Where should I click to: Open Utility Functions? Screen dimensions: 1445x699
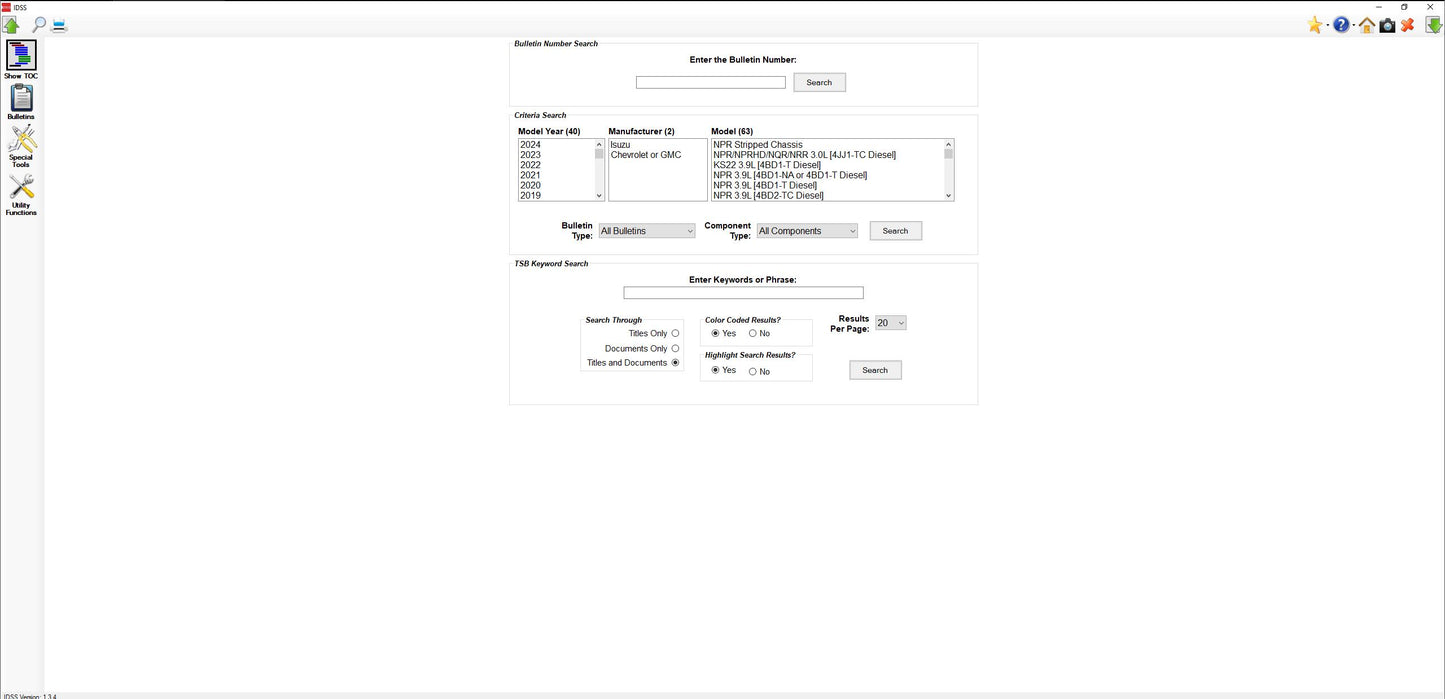(20, 188)
